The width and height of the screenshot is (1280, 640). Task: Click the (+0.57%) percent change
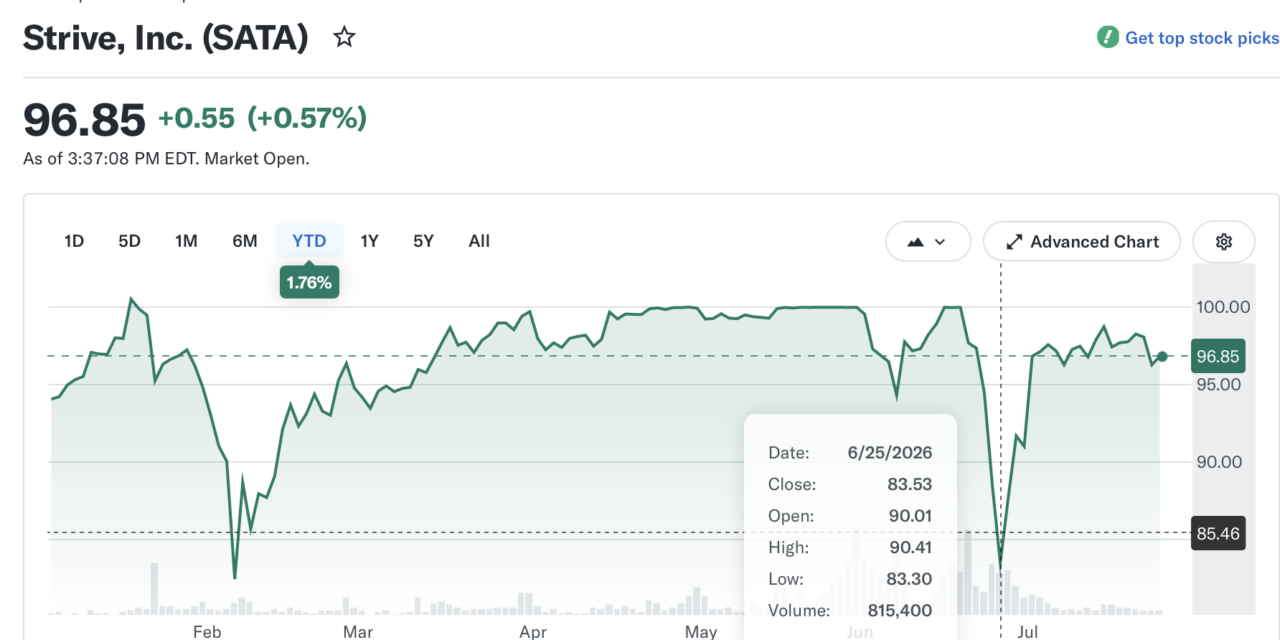tap(307, 119)
